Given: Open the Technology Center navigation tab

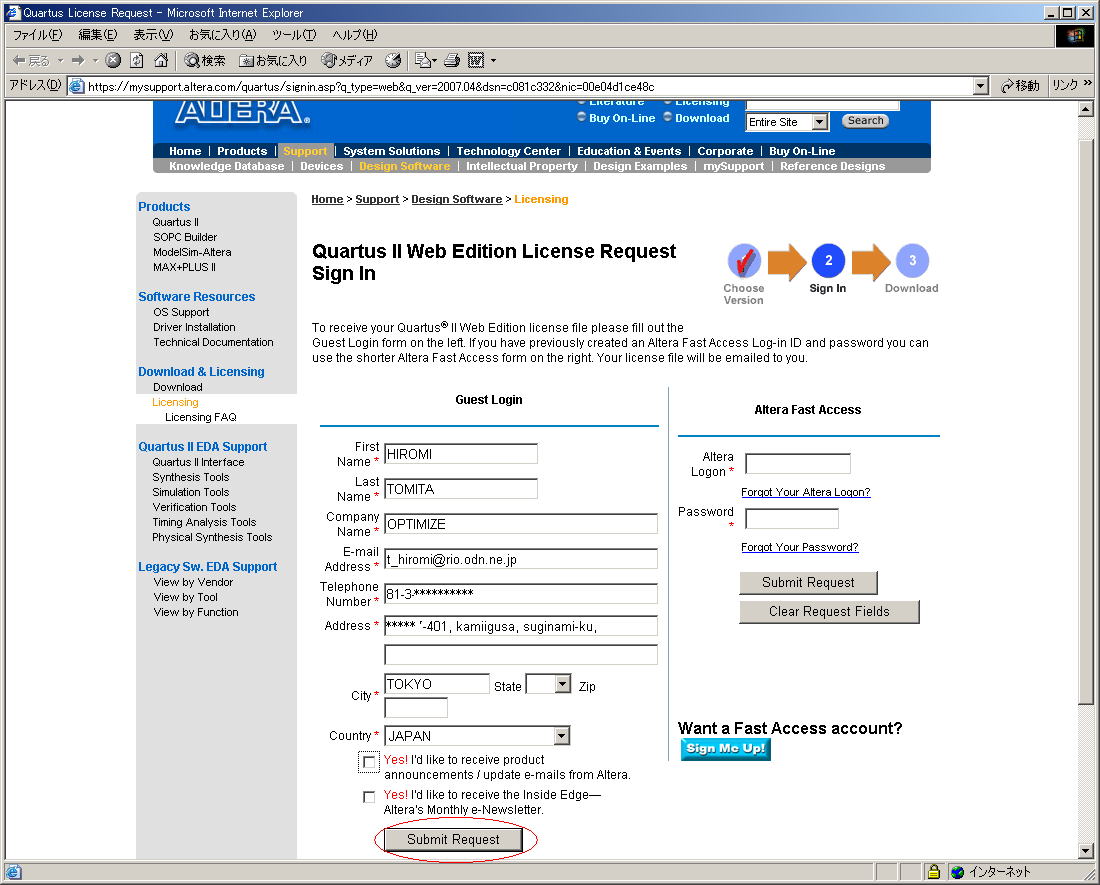Looking at the screenshot, I should pyautogui.click(x=508, y=151).
